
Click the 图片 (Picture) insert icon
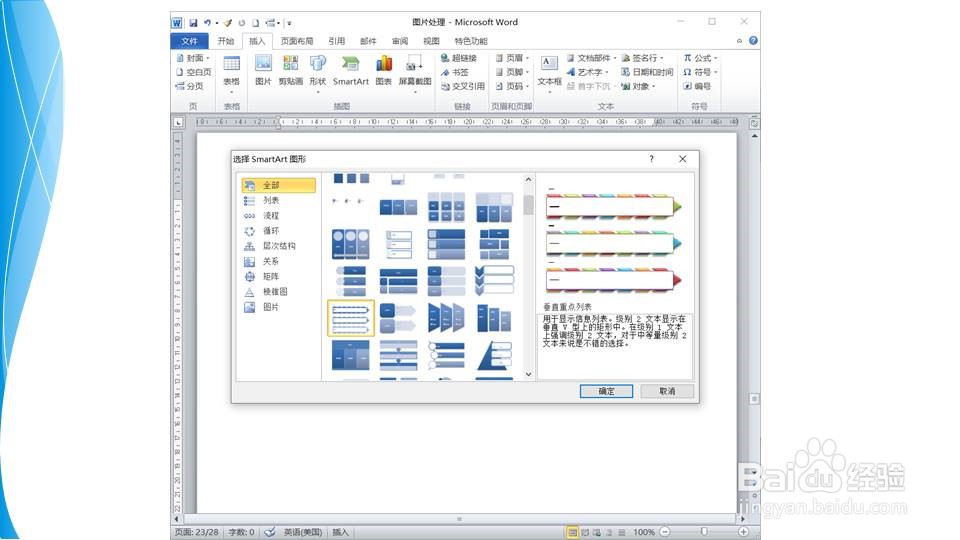coord(263,70)
